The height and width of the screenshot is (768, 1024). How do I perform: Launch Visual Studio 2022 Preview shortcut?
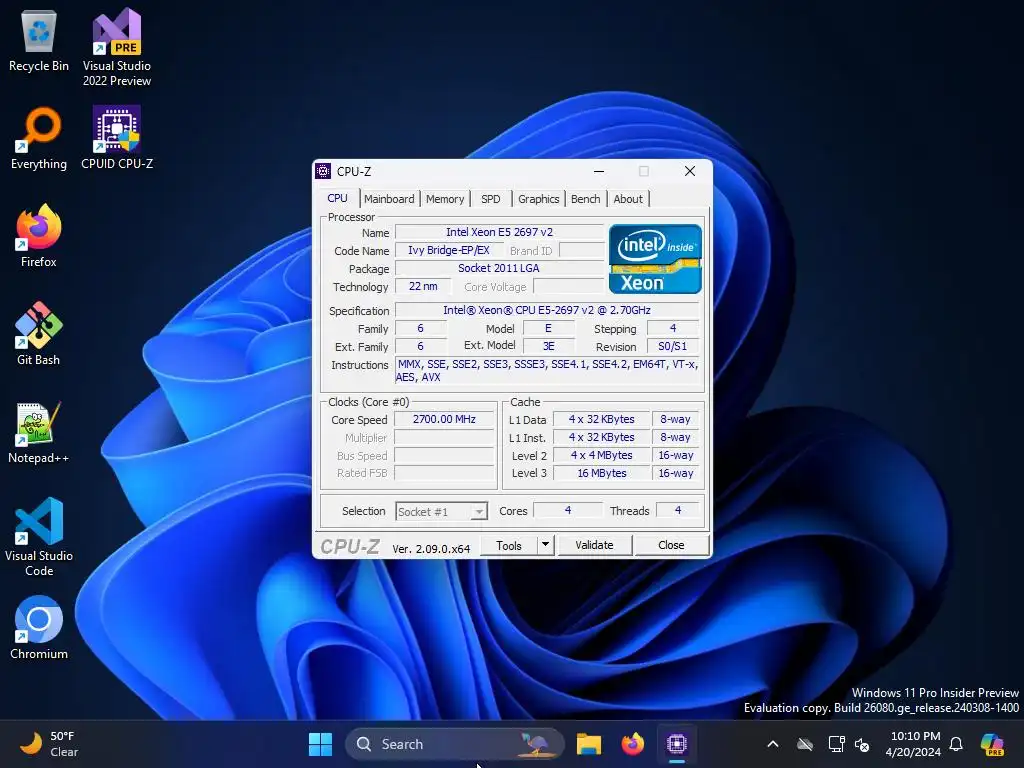click(x=117, y=47)
